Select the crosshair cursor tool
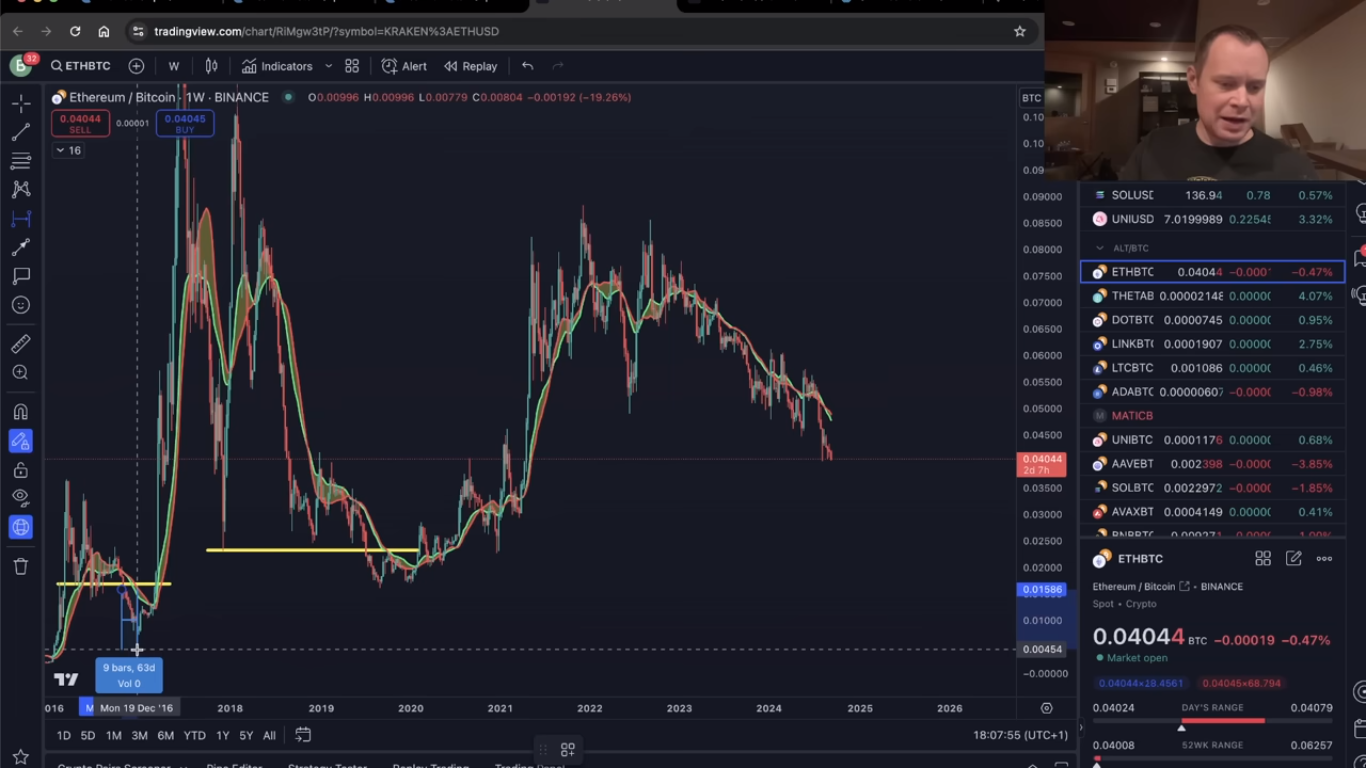The image size is (1366, 768). [x=21, y=103]
